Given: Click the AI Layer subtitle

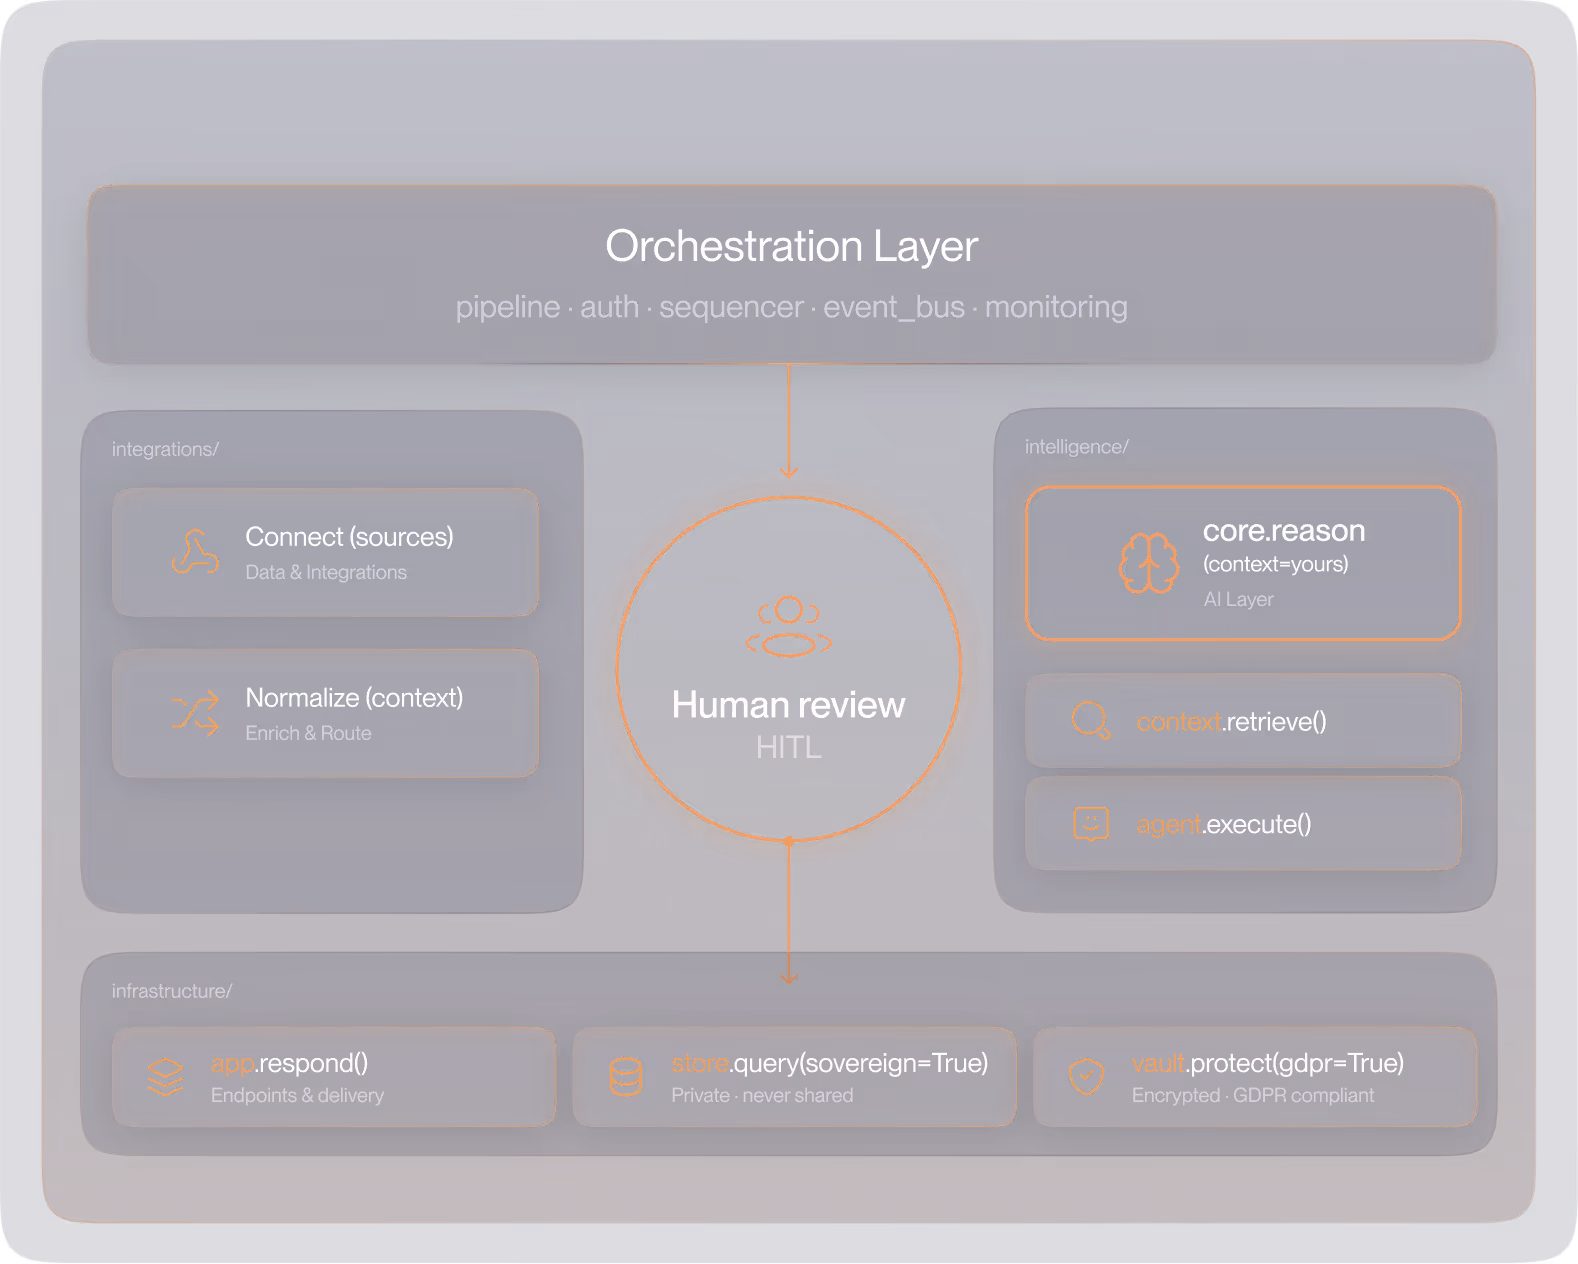Looking at the screenshot, I should tap(1238, 599).
